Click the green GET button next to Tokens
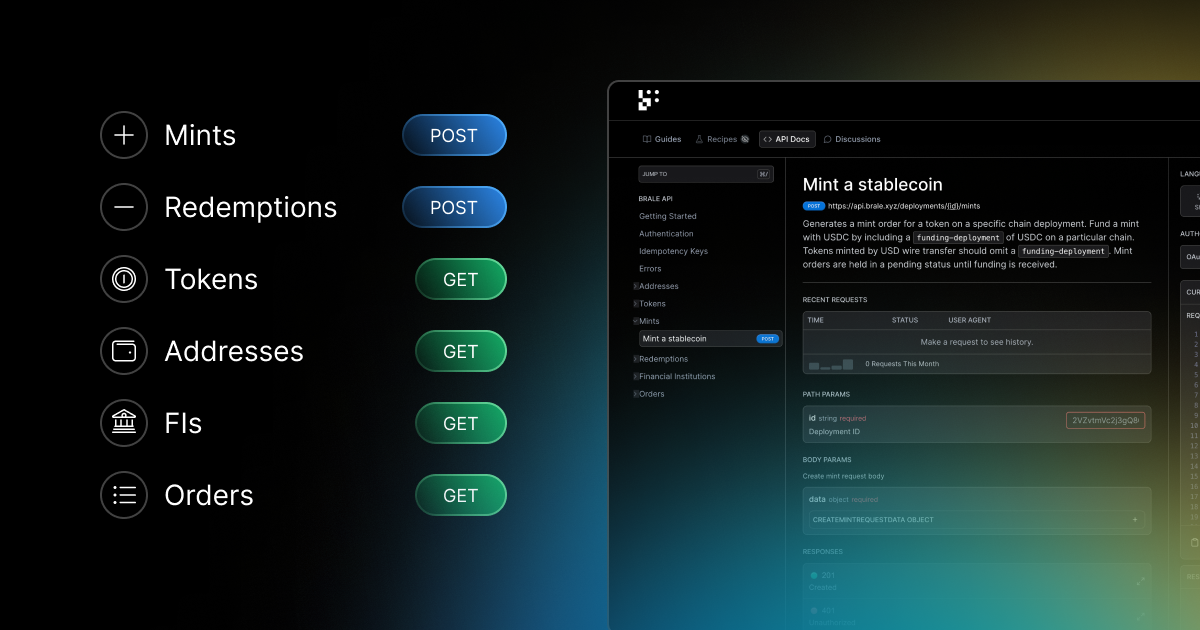 point(460,279)
